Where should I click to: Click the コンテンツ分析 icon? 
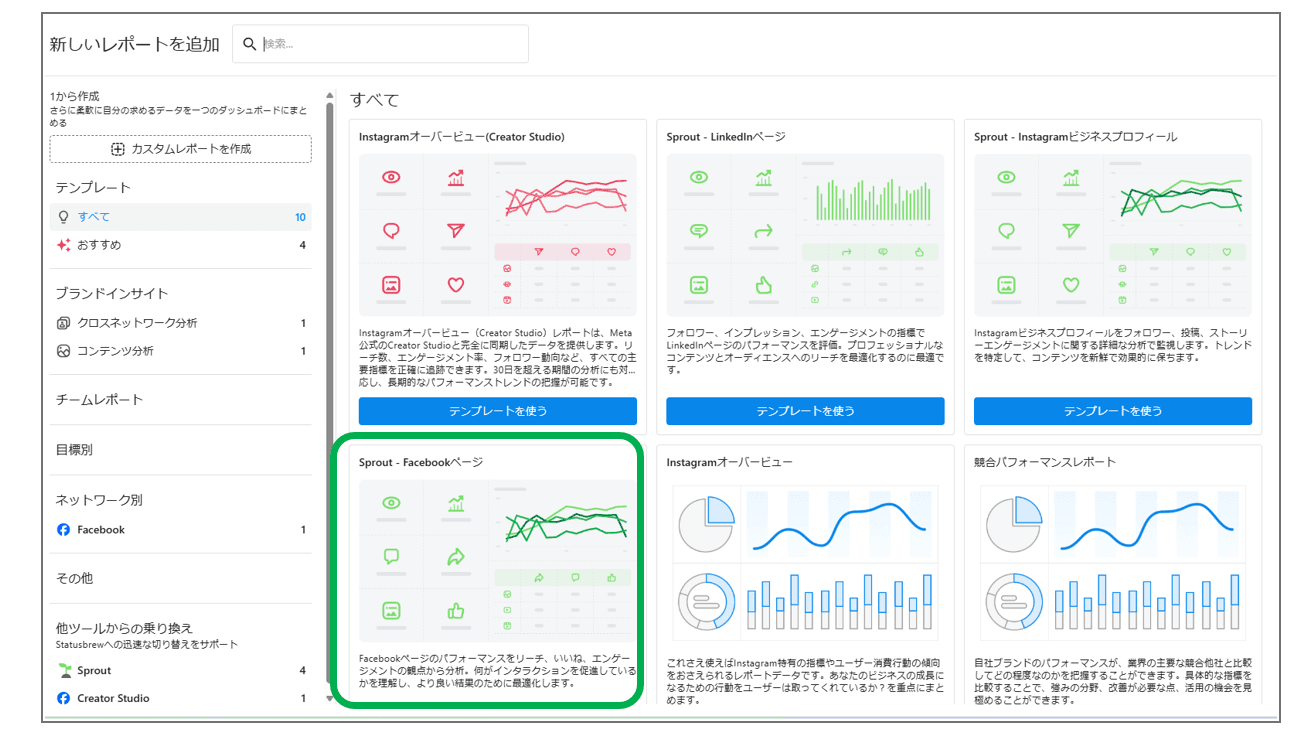(64, 351)
